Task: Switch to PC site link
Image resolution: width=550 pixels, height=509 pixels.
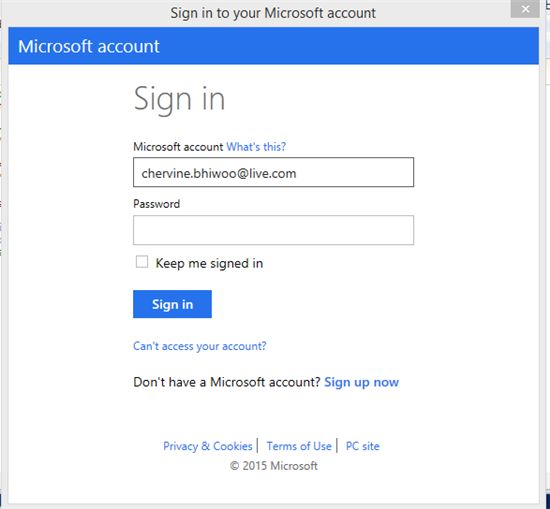Action: coord(362,446)
